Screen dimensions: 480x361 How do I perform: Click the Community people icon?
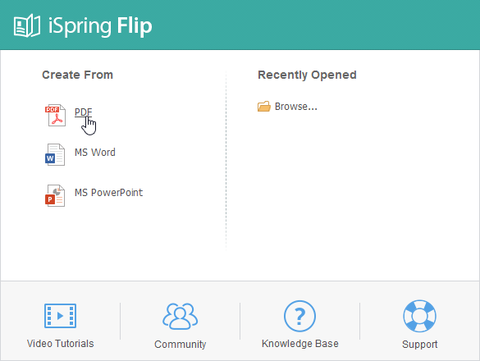180,316
